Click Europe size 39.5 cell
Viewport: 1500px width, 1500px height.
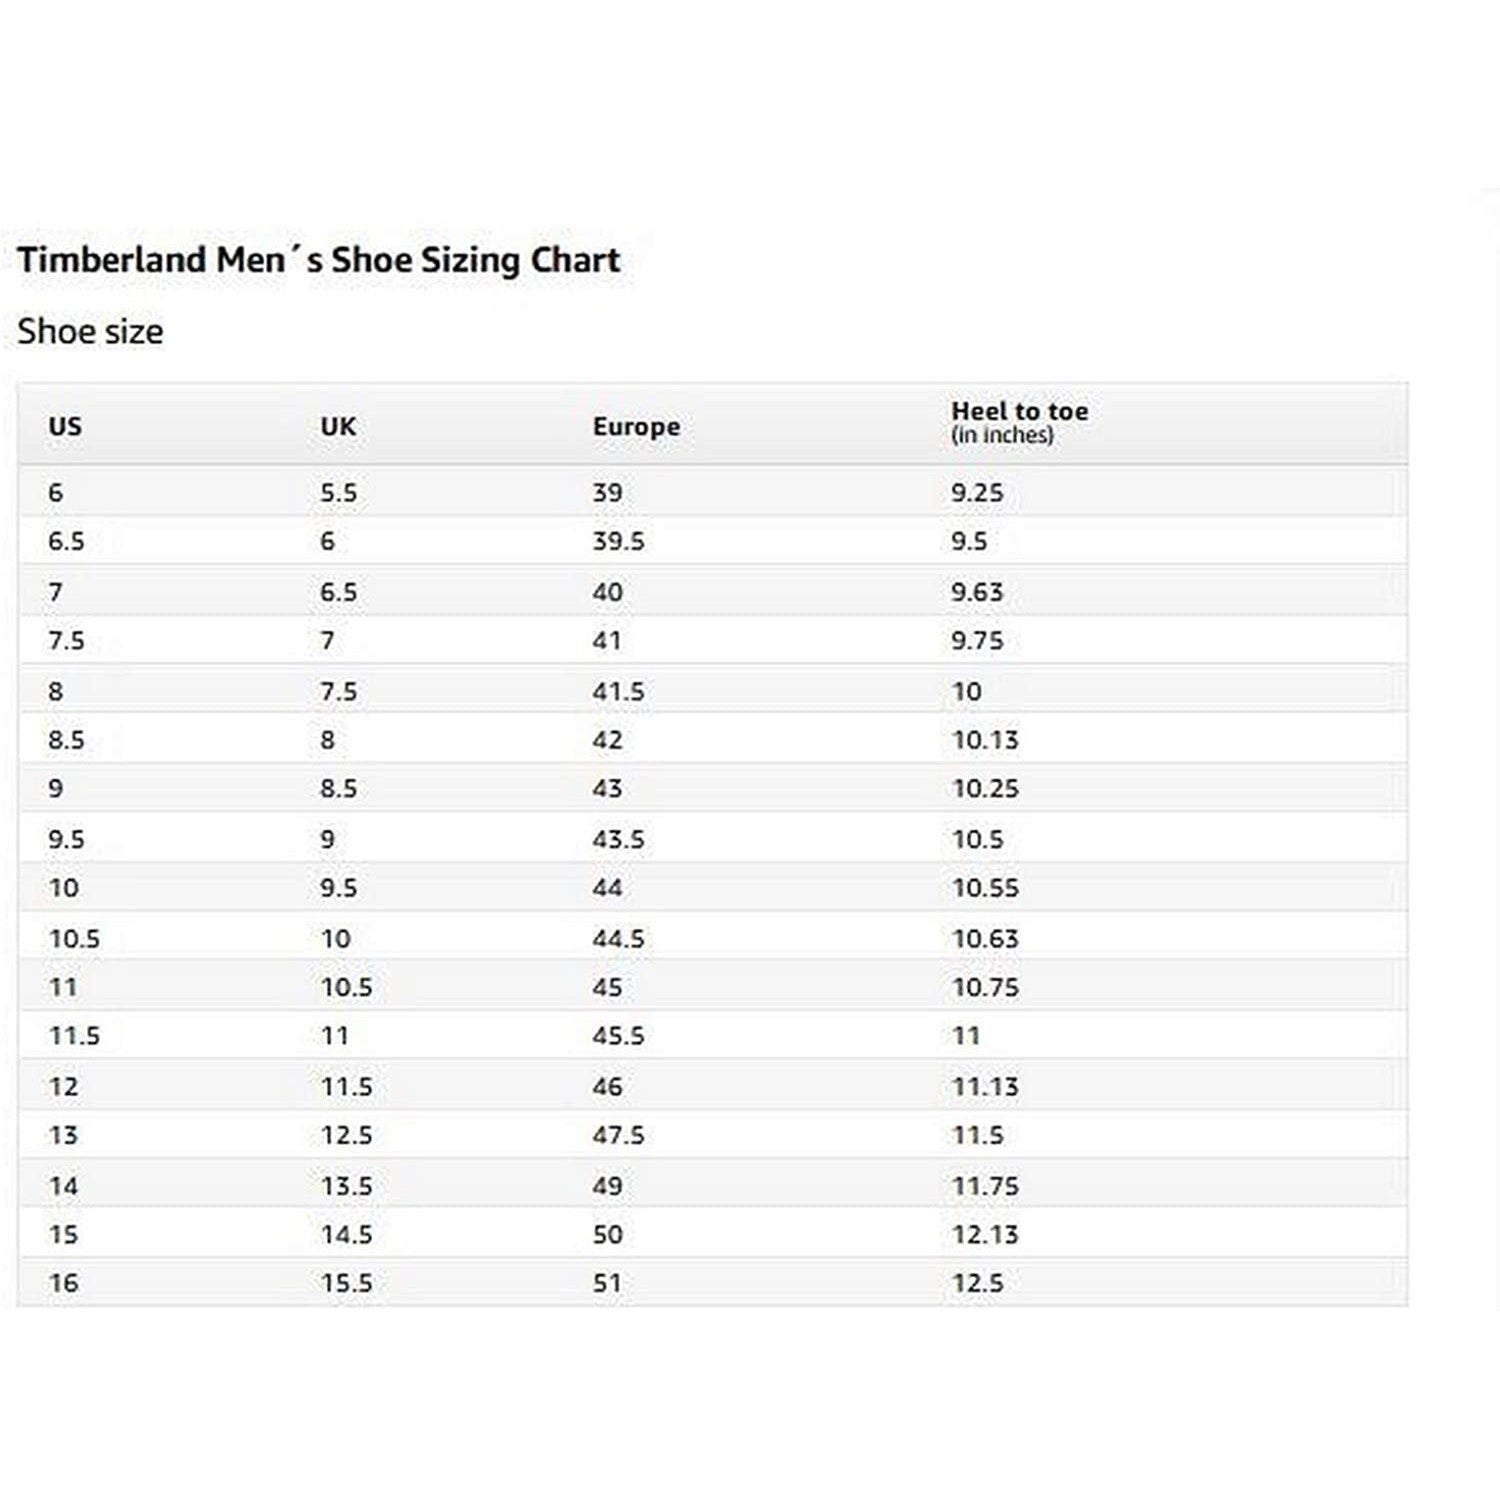618,541
